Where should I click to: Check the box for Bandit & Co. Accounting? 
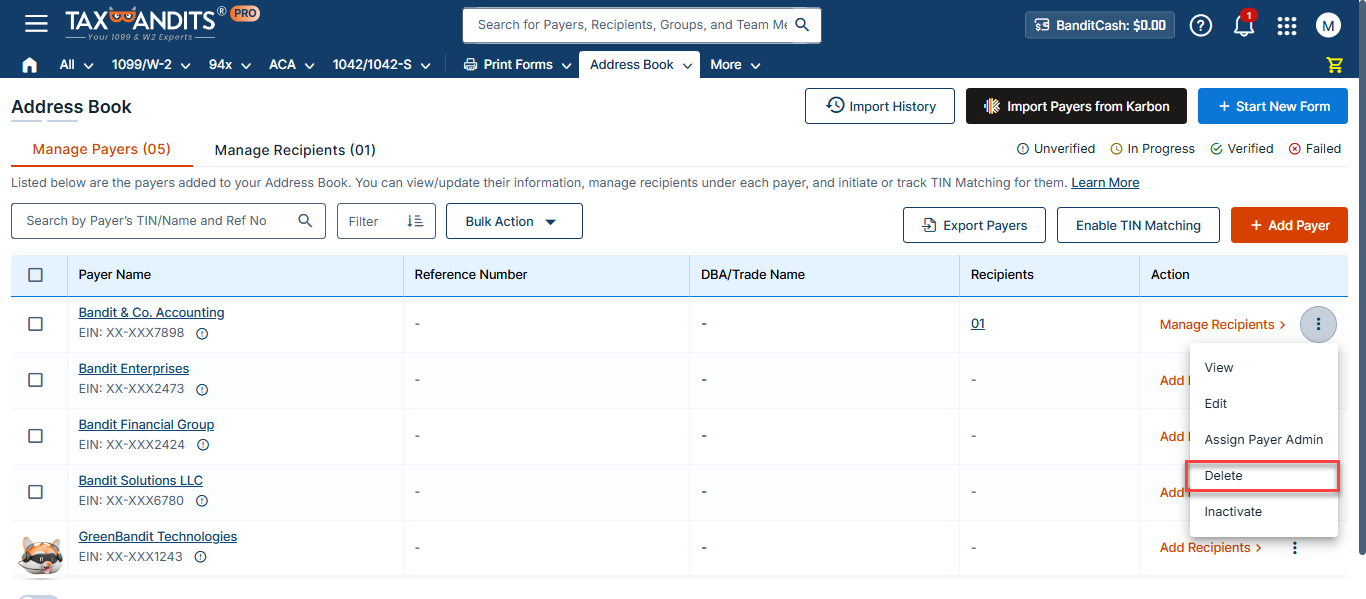[x=35, y=324]
